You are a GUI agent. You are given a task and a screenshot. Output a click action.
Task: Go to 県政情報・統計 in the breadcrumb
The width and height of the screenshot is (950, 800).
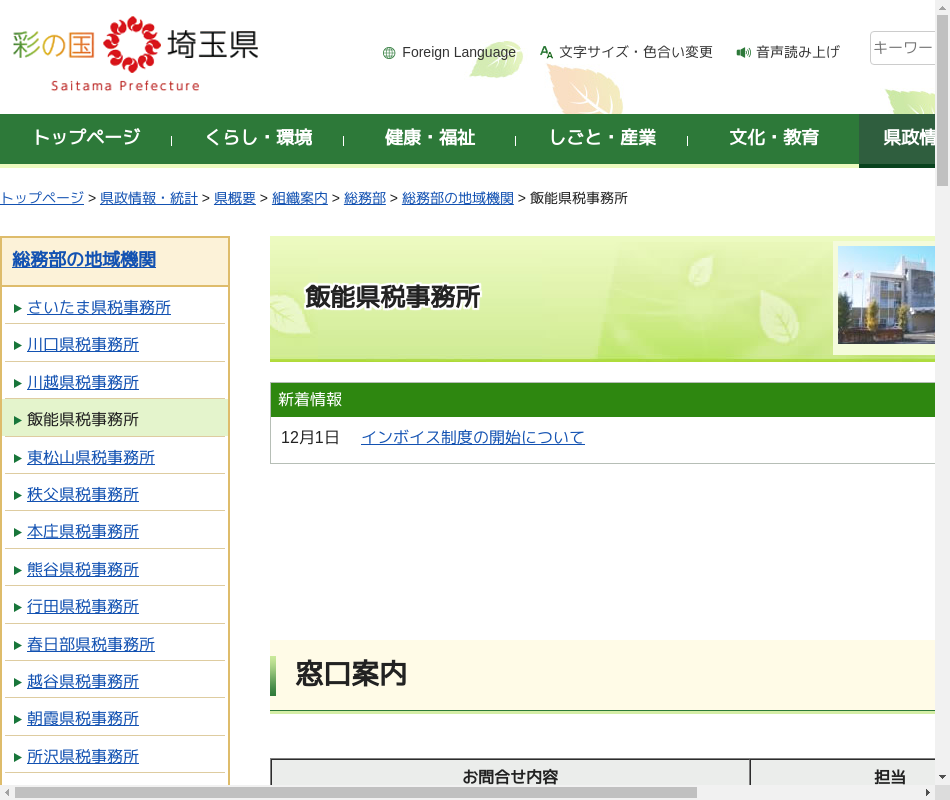coord(148,198)
